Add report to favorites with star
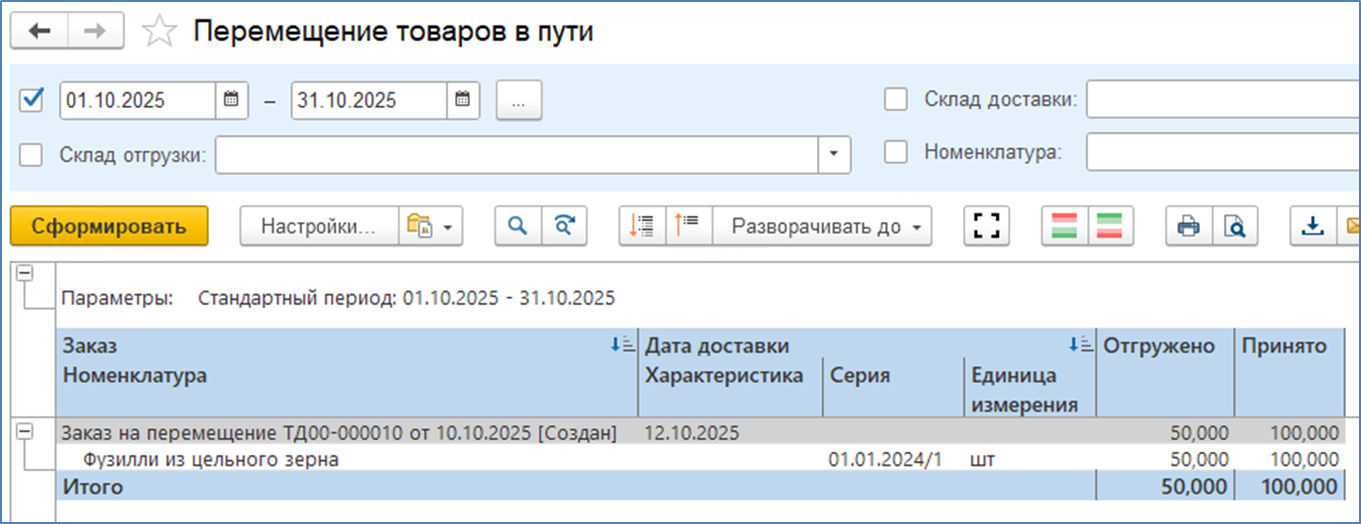The width and height of the screenshot is (1361, 524). [x=158, y=32]
